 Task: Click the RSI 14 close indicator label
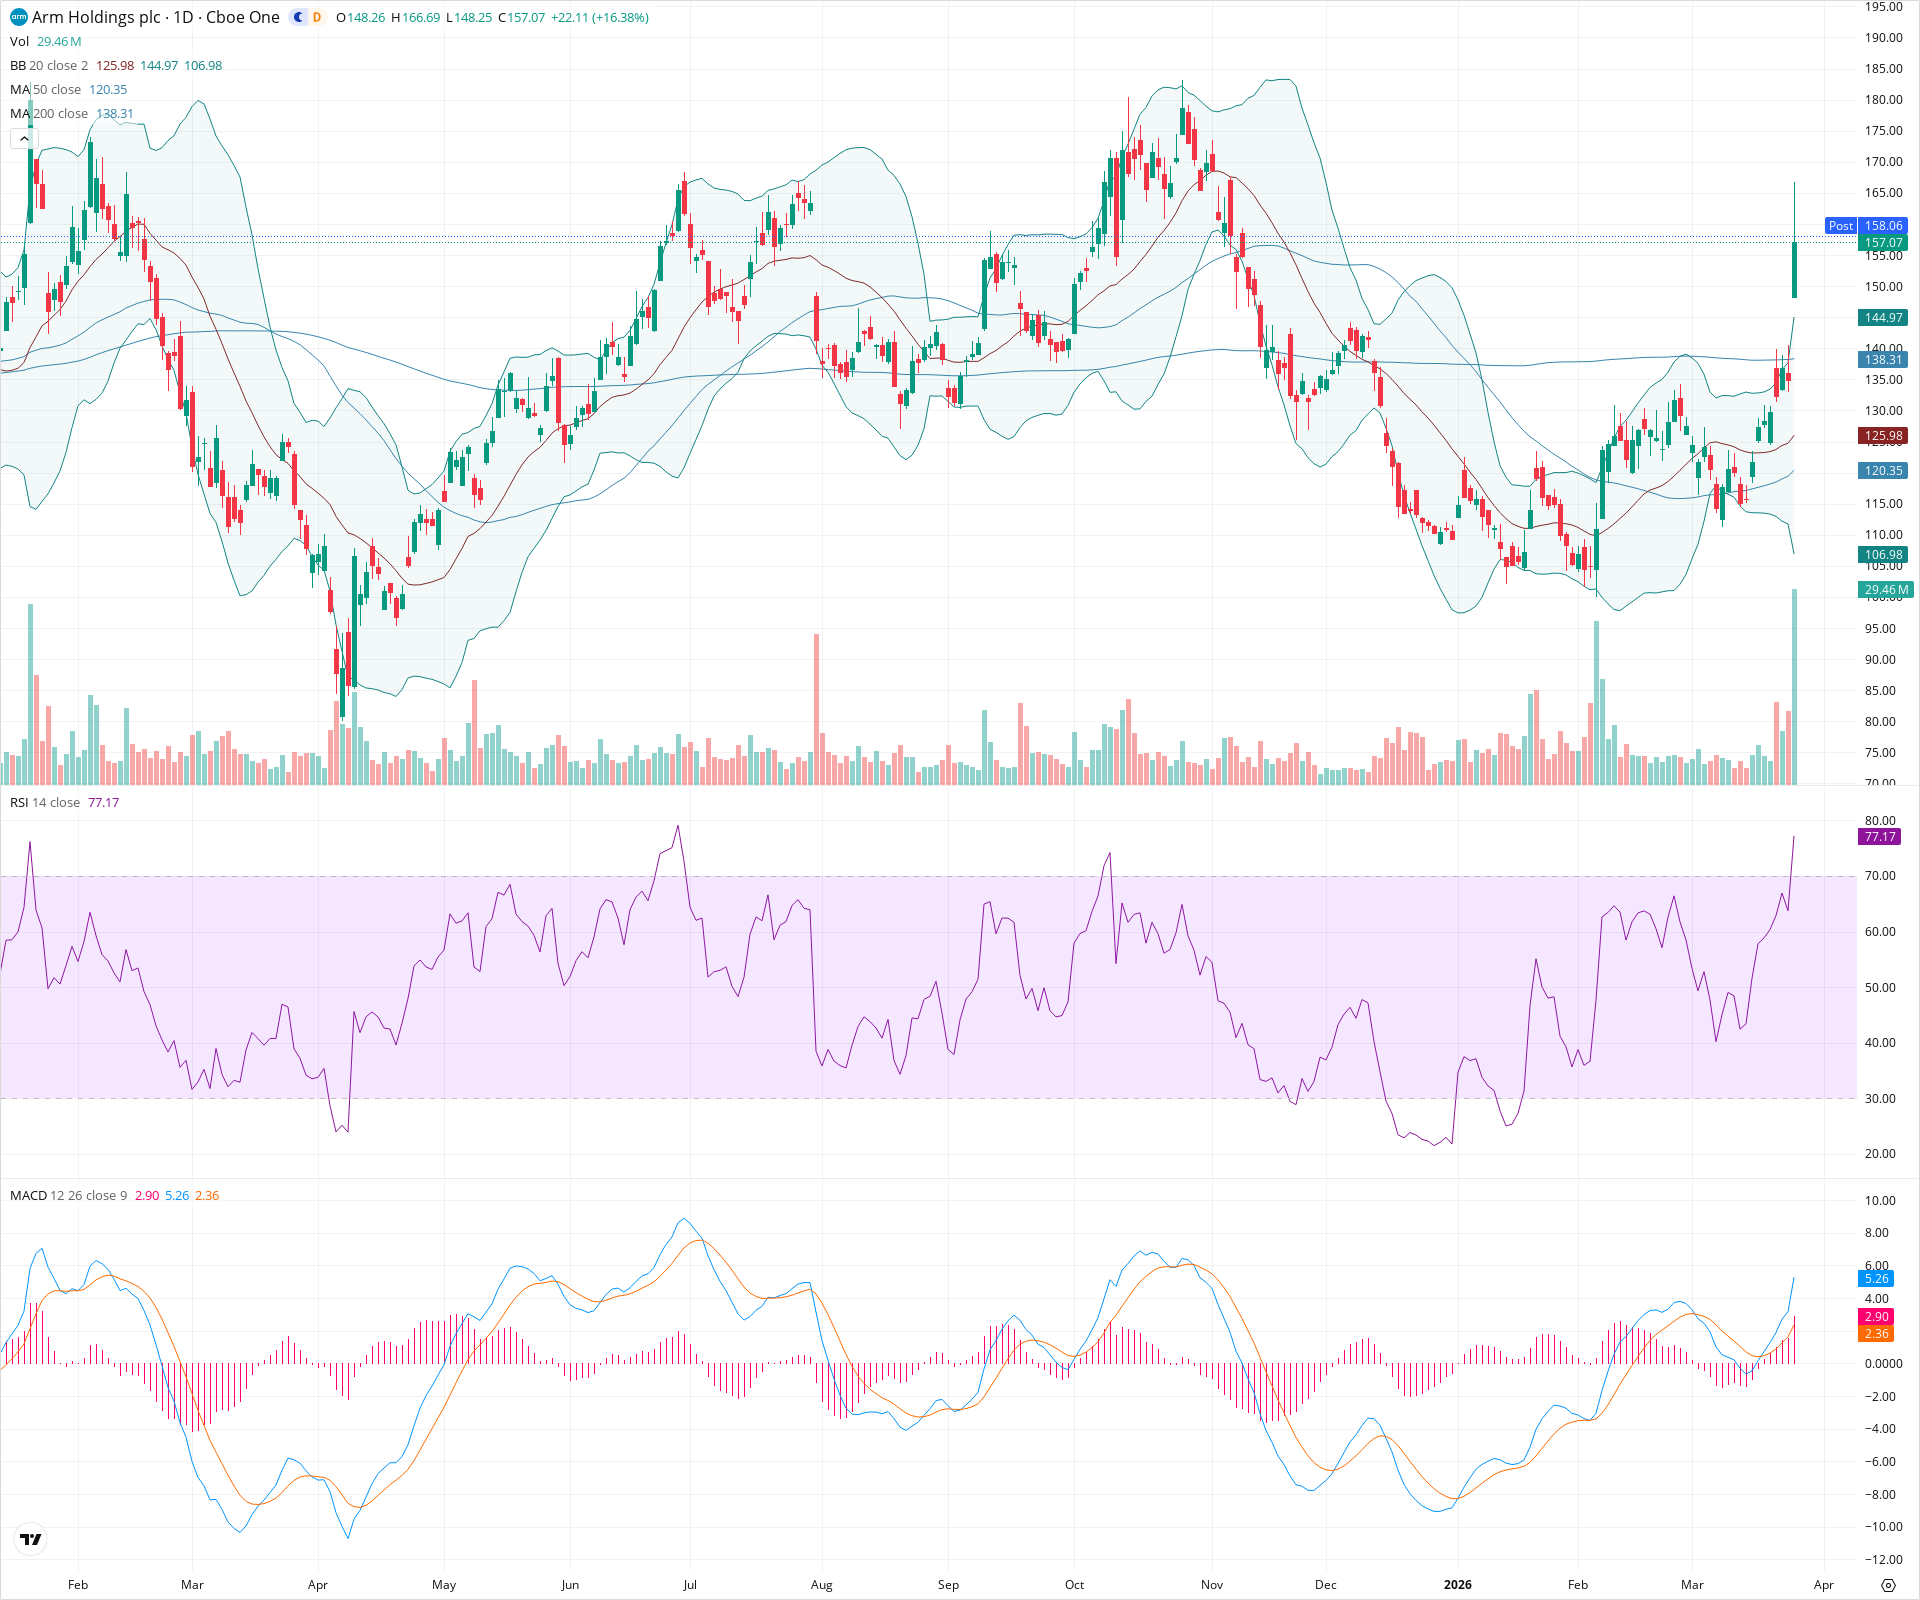point(45,802)
